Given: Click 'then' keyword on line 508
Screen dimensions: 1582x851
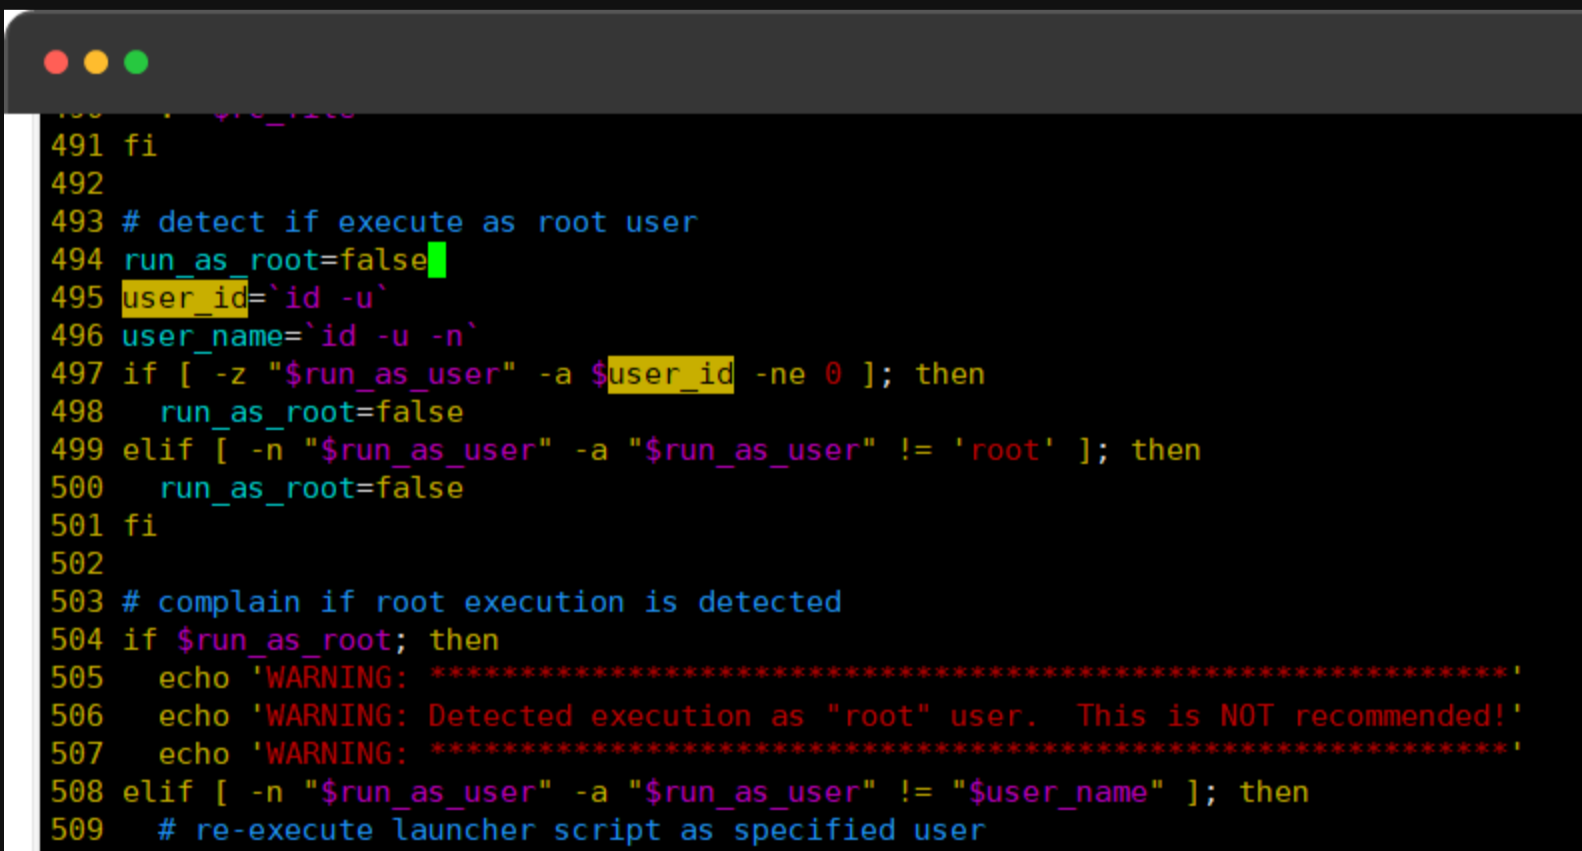Looking at the screenshot, I should click(x=1274, y=792).
